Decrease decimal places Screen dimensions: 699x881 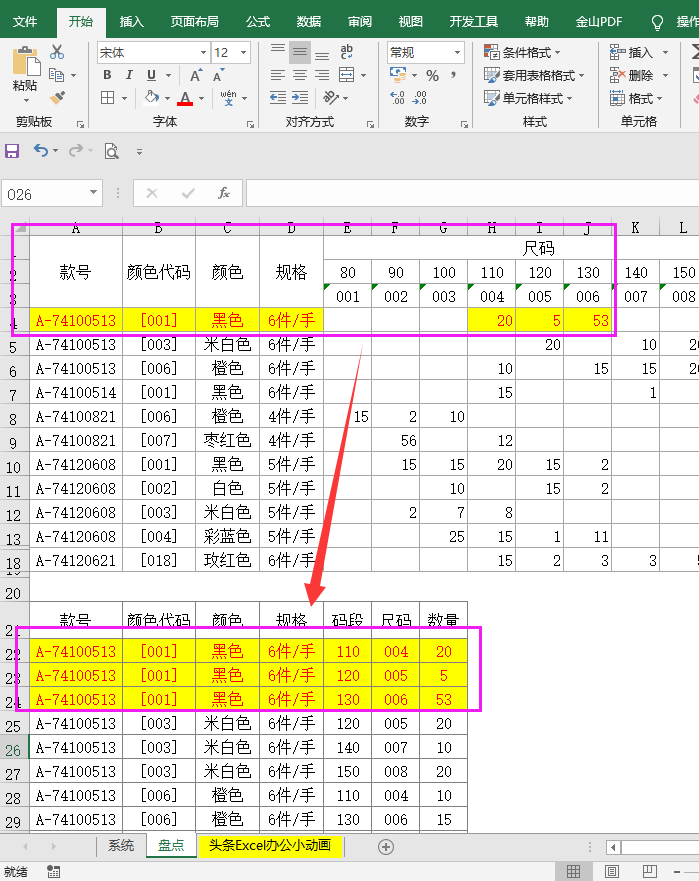tap(419, 98)
